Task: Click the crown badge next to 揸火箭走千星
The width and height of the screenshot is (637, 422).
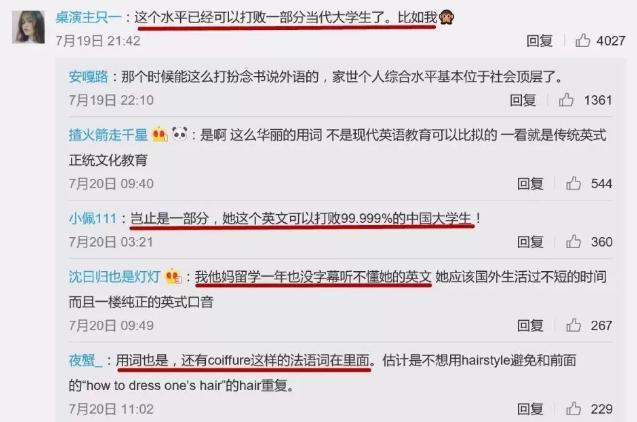Action: point(160,134)
